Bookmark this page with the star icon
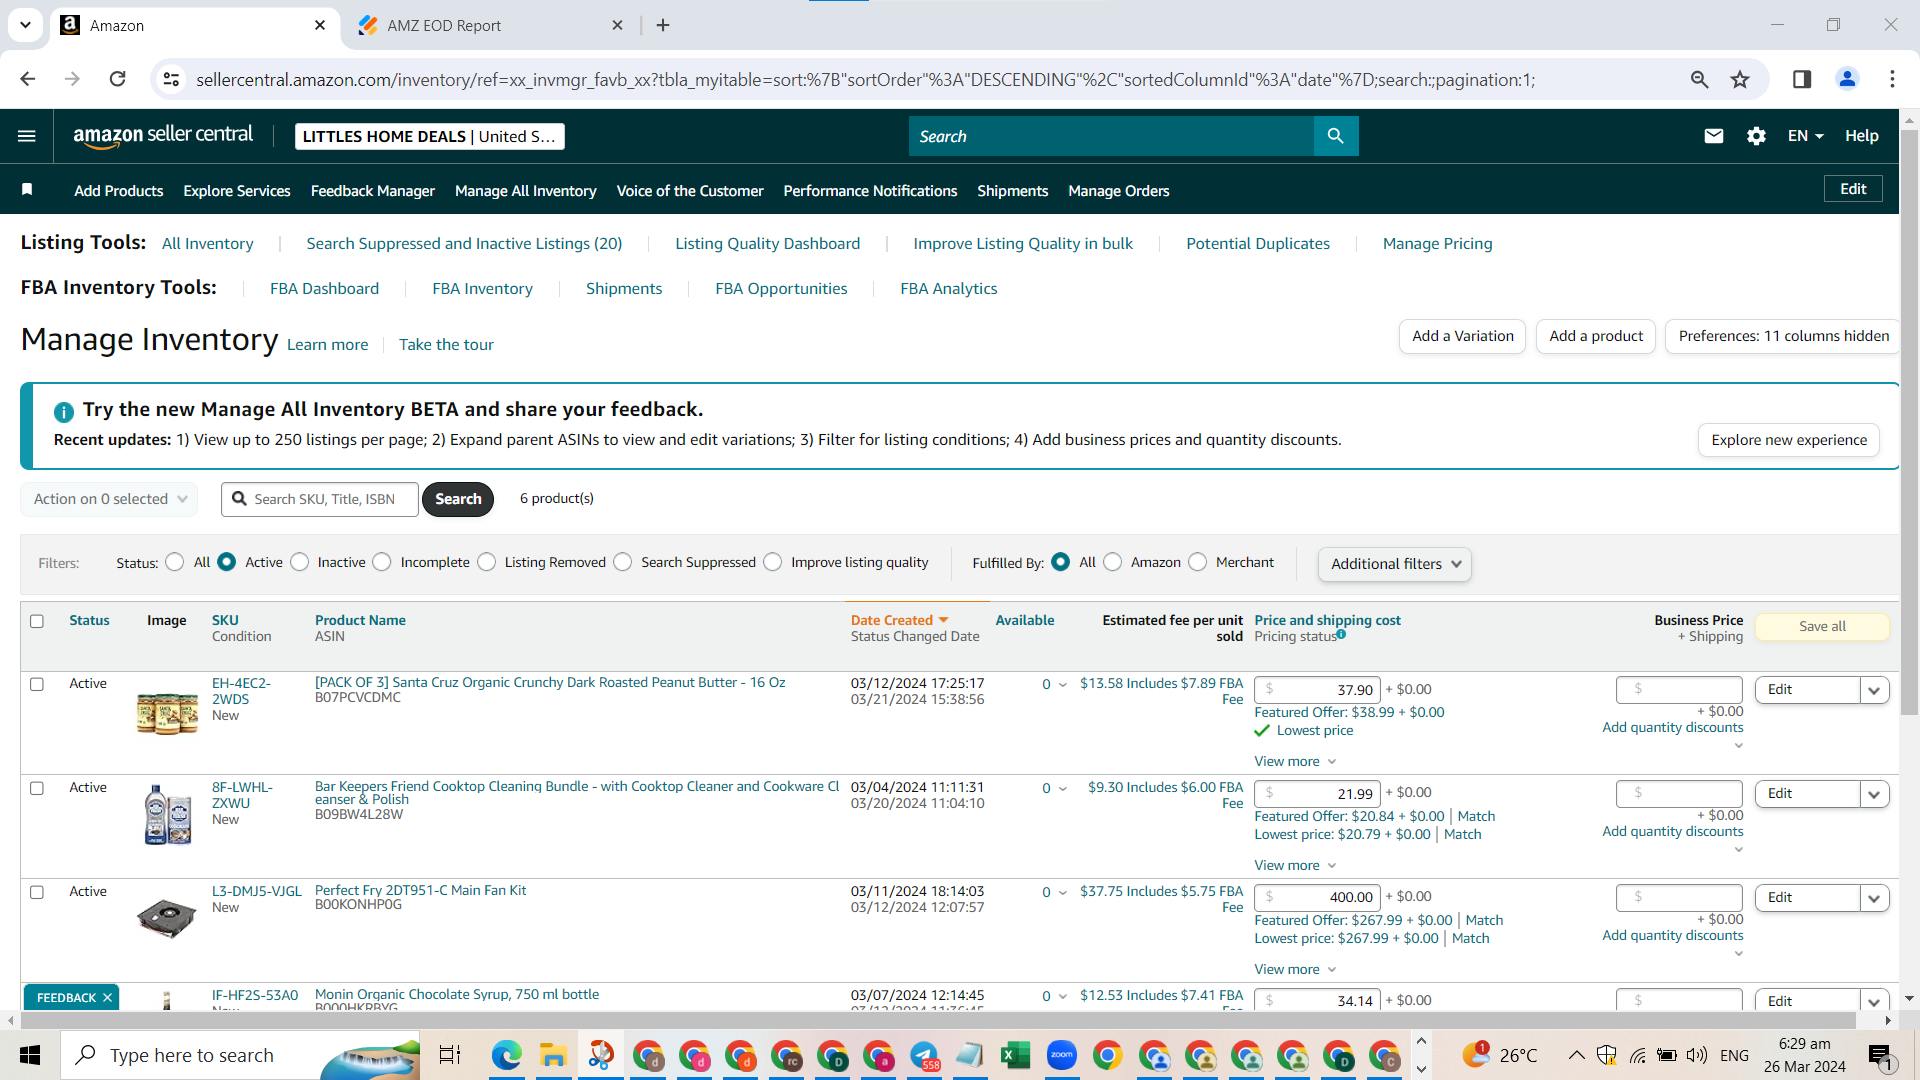The width and height of the screenshot is (1920, 1080). 1740,79
